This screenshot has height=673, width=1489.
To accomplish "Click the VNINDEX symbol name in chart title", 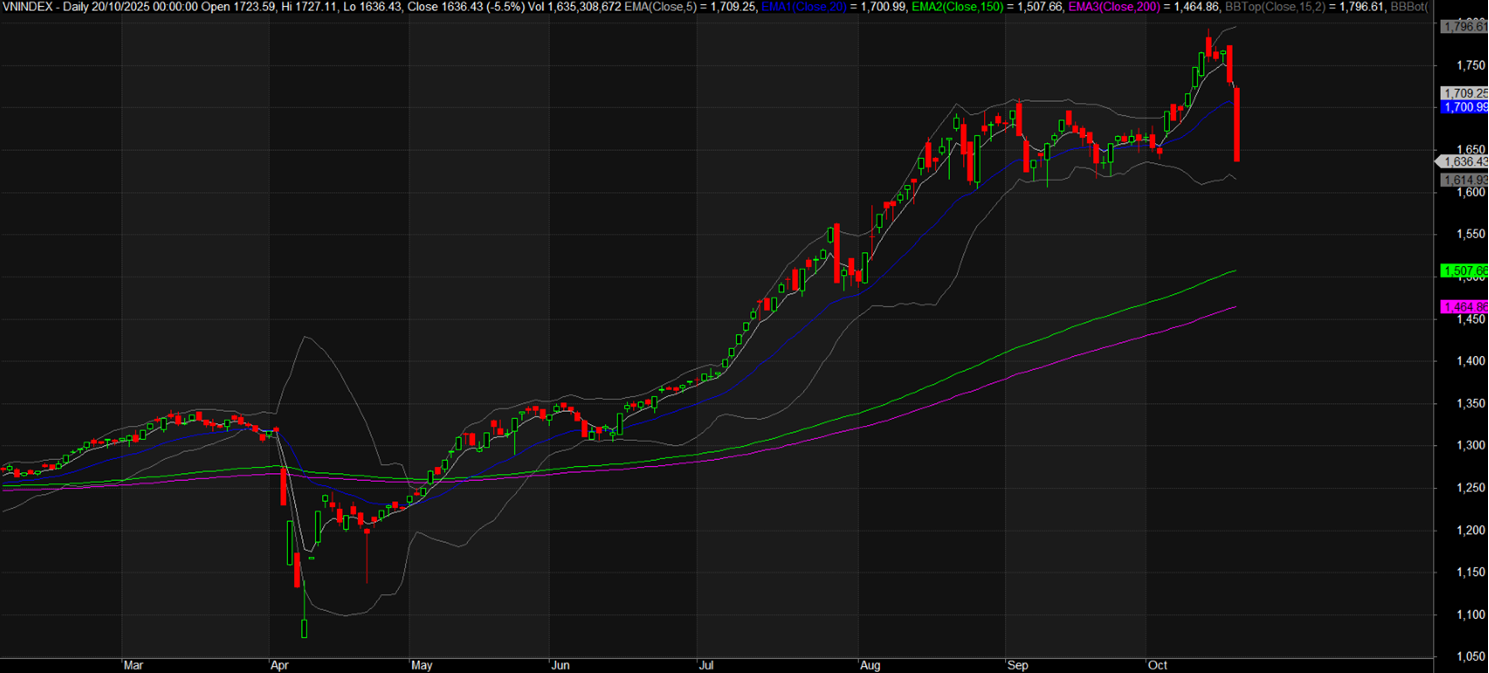I will click(28, 6).
